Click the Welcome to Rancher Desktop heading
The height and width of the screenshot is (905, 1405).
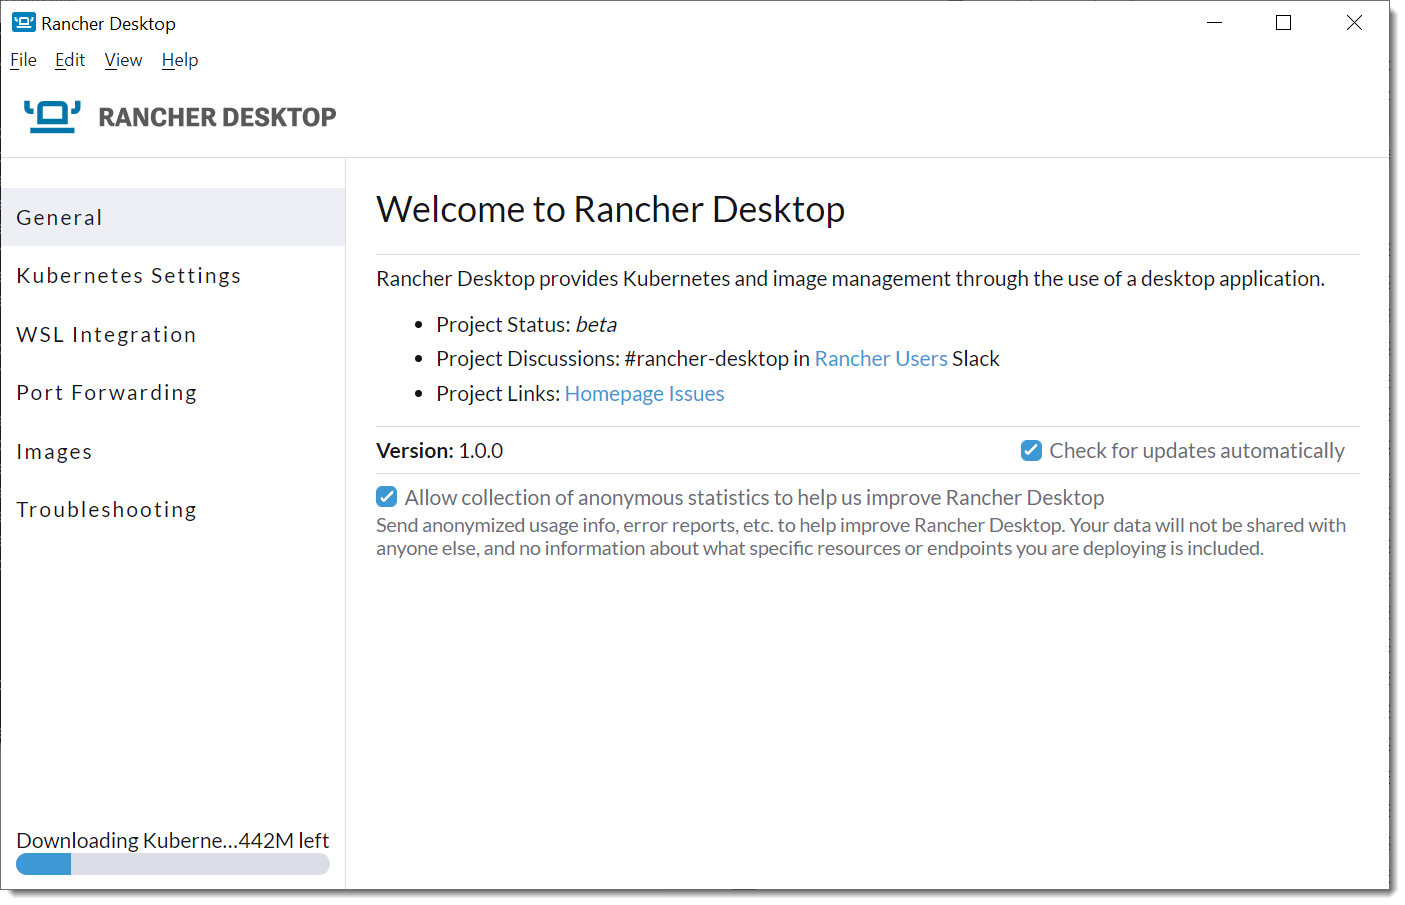pos(611,209)
